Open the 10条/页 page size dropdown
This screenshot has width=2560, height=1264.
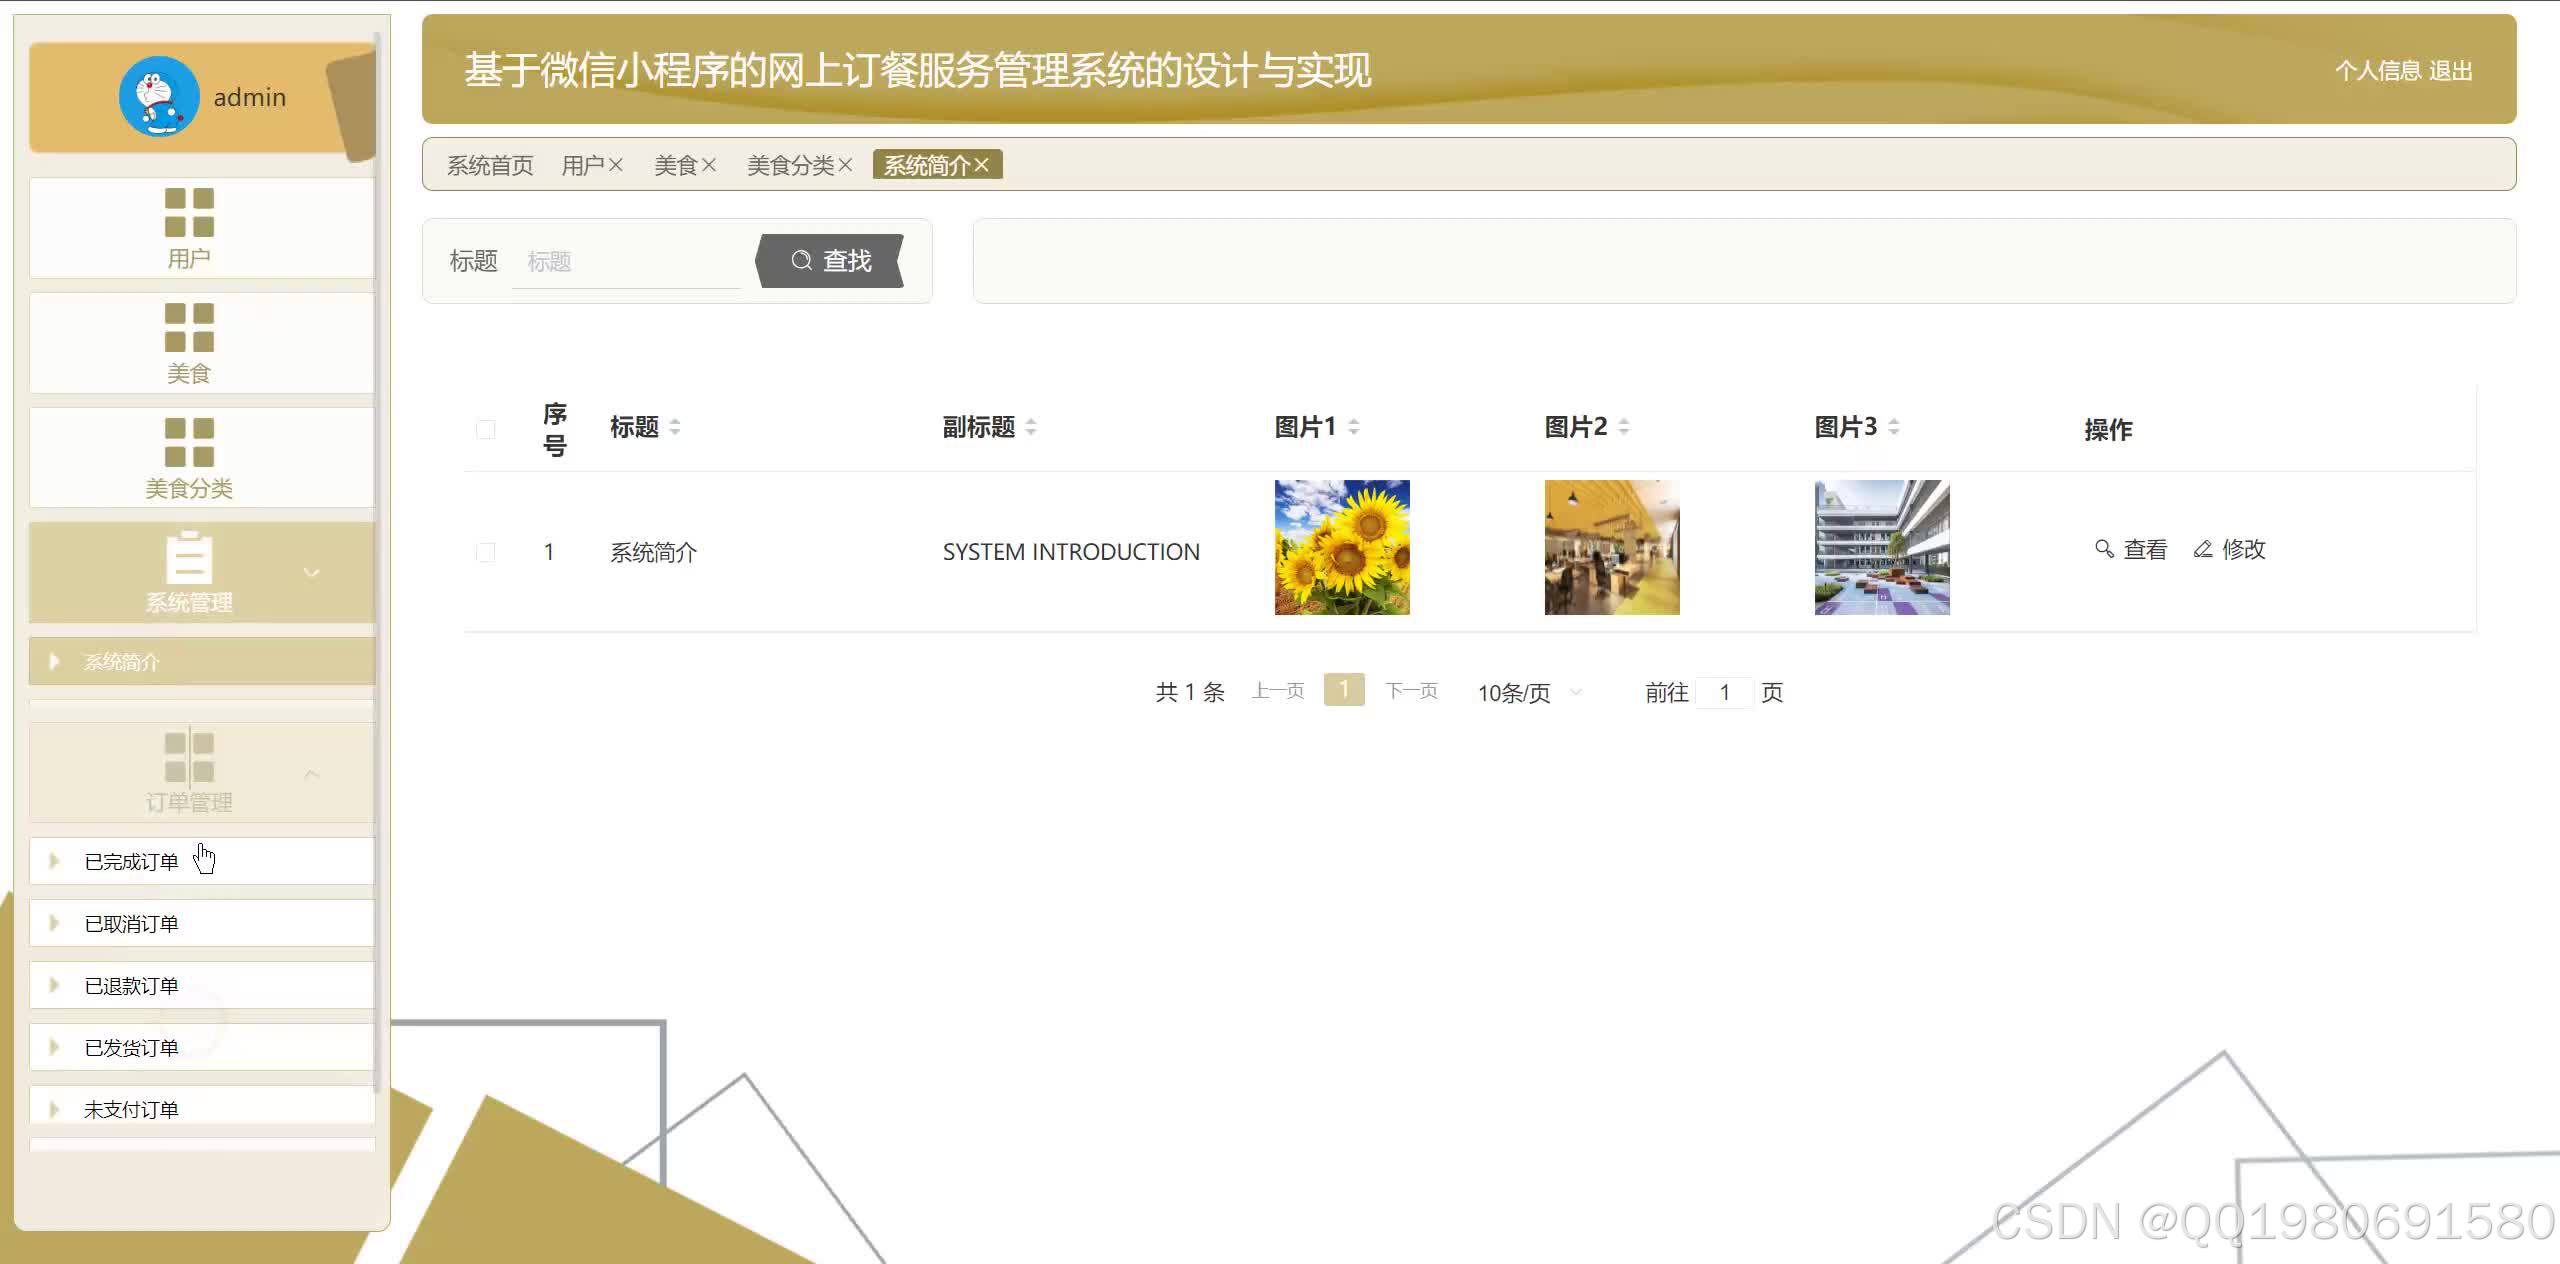[1529, 692]
